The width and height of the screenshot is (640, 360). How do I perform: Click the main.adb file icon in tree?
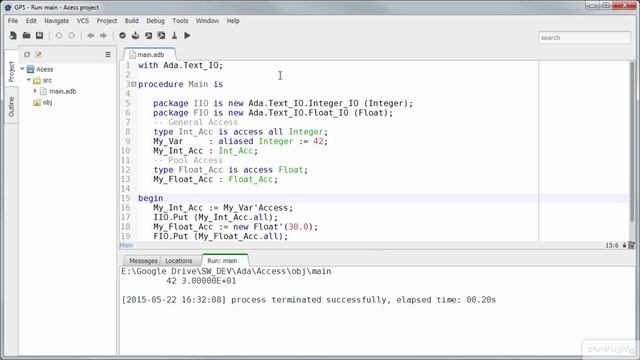(x=43, y=91)
